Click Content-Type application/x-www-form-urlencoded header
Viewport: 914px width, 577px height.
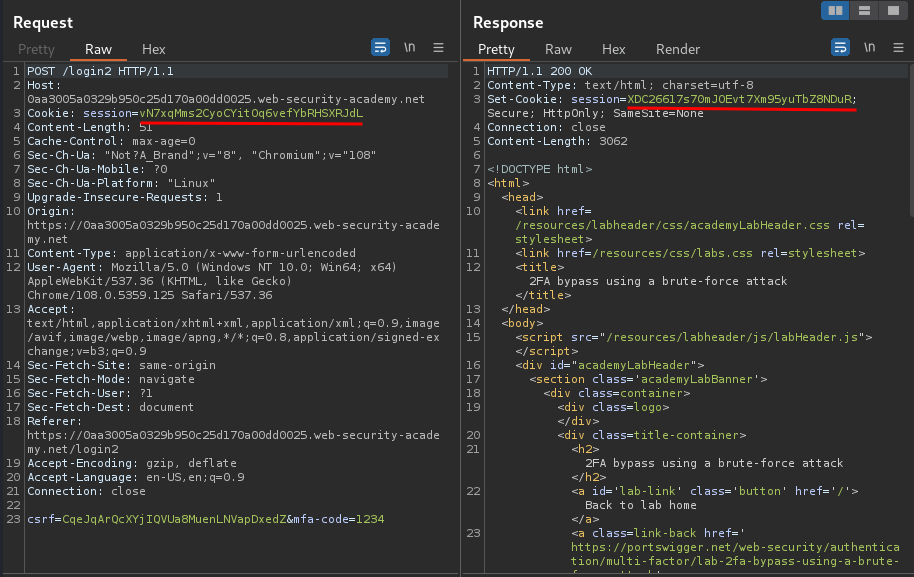point(191,253)
